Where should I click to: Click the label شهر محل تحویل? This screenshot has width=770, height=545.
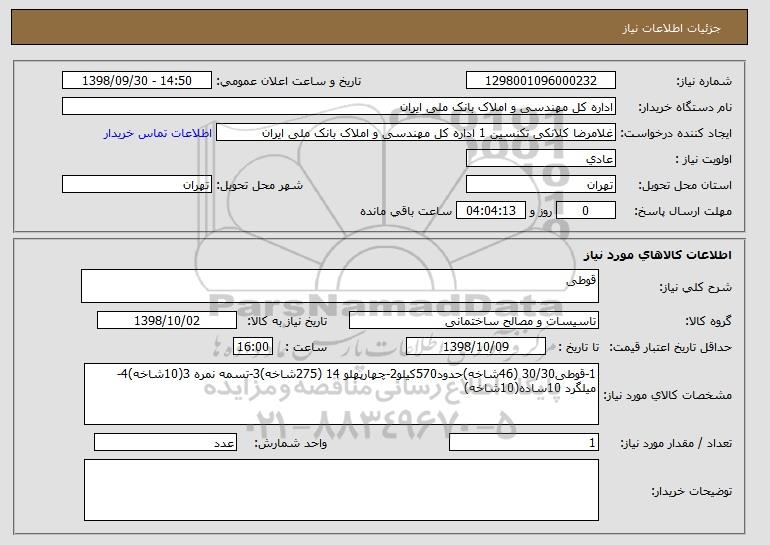(x=260, y=186)
